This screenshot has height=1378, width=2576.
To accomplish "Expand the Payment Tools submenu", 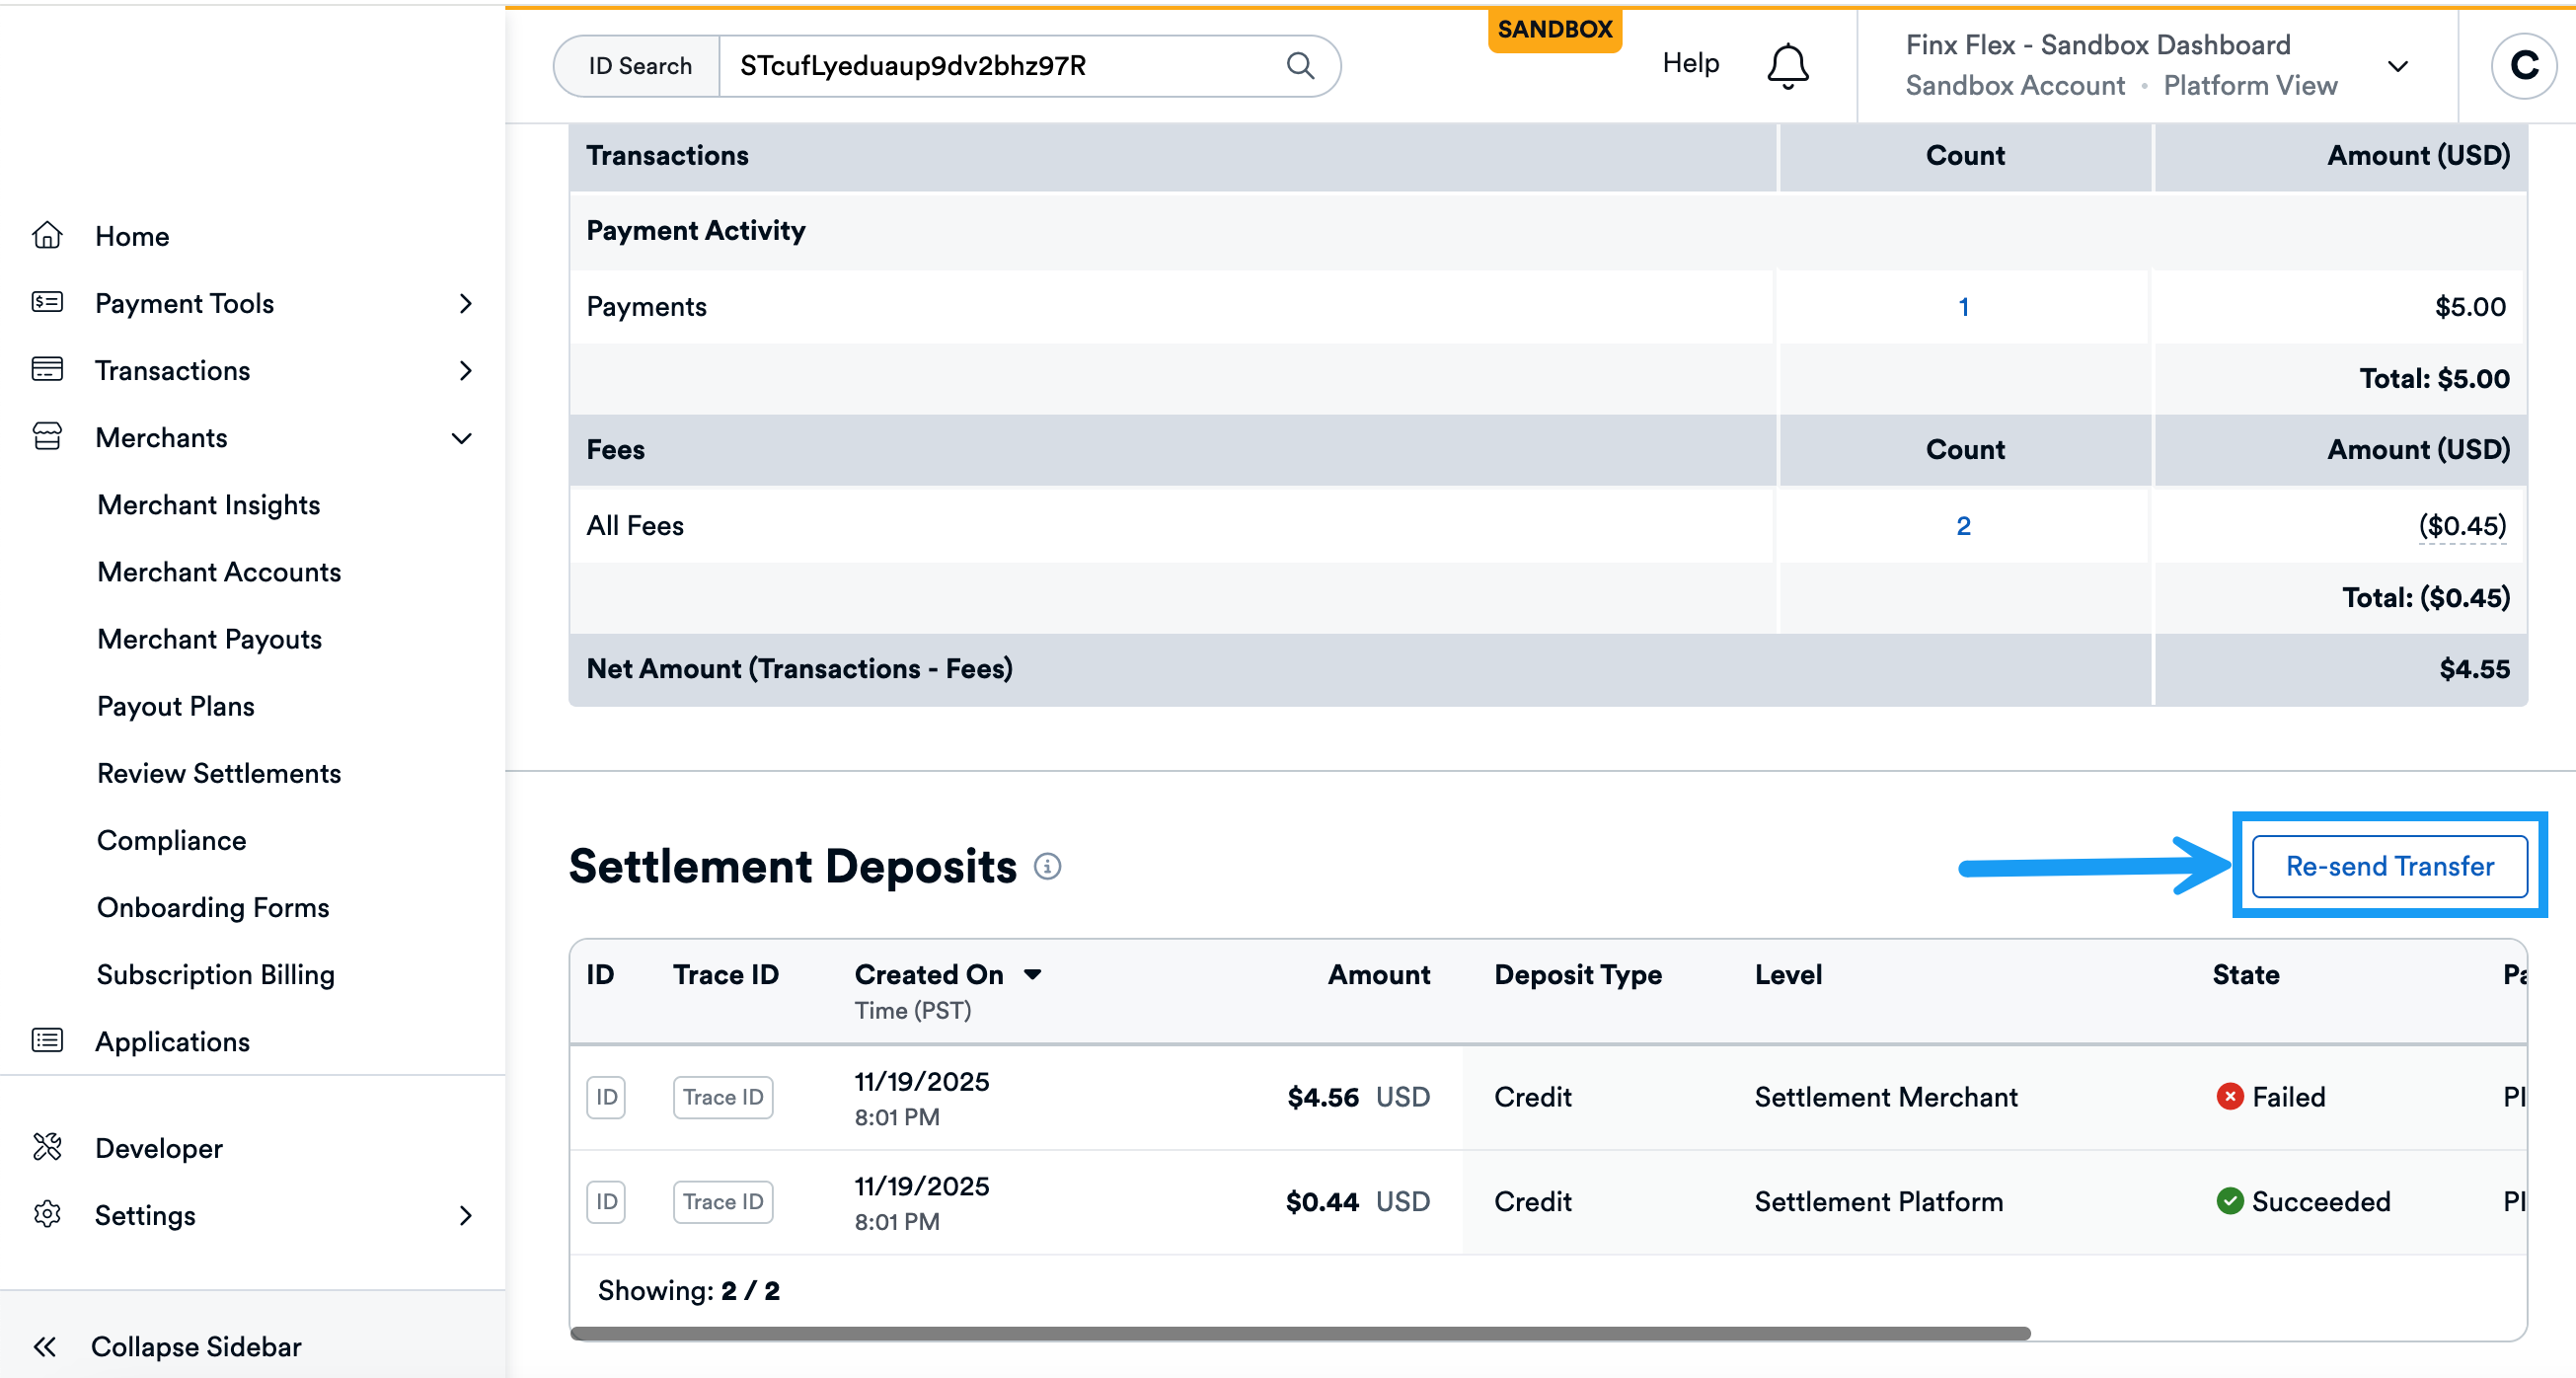I will point(465,303).
